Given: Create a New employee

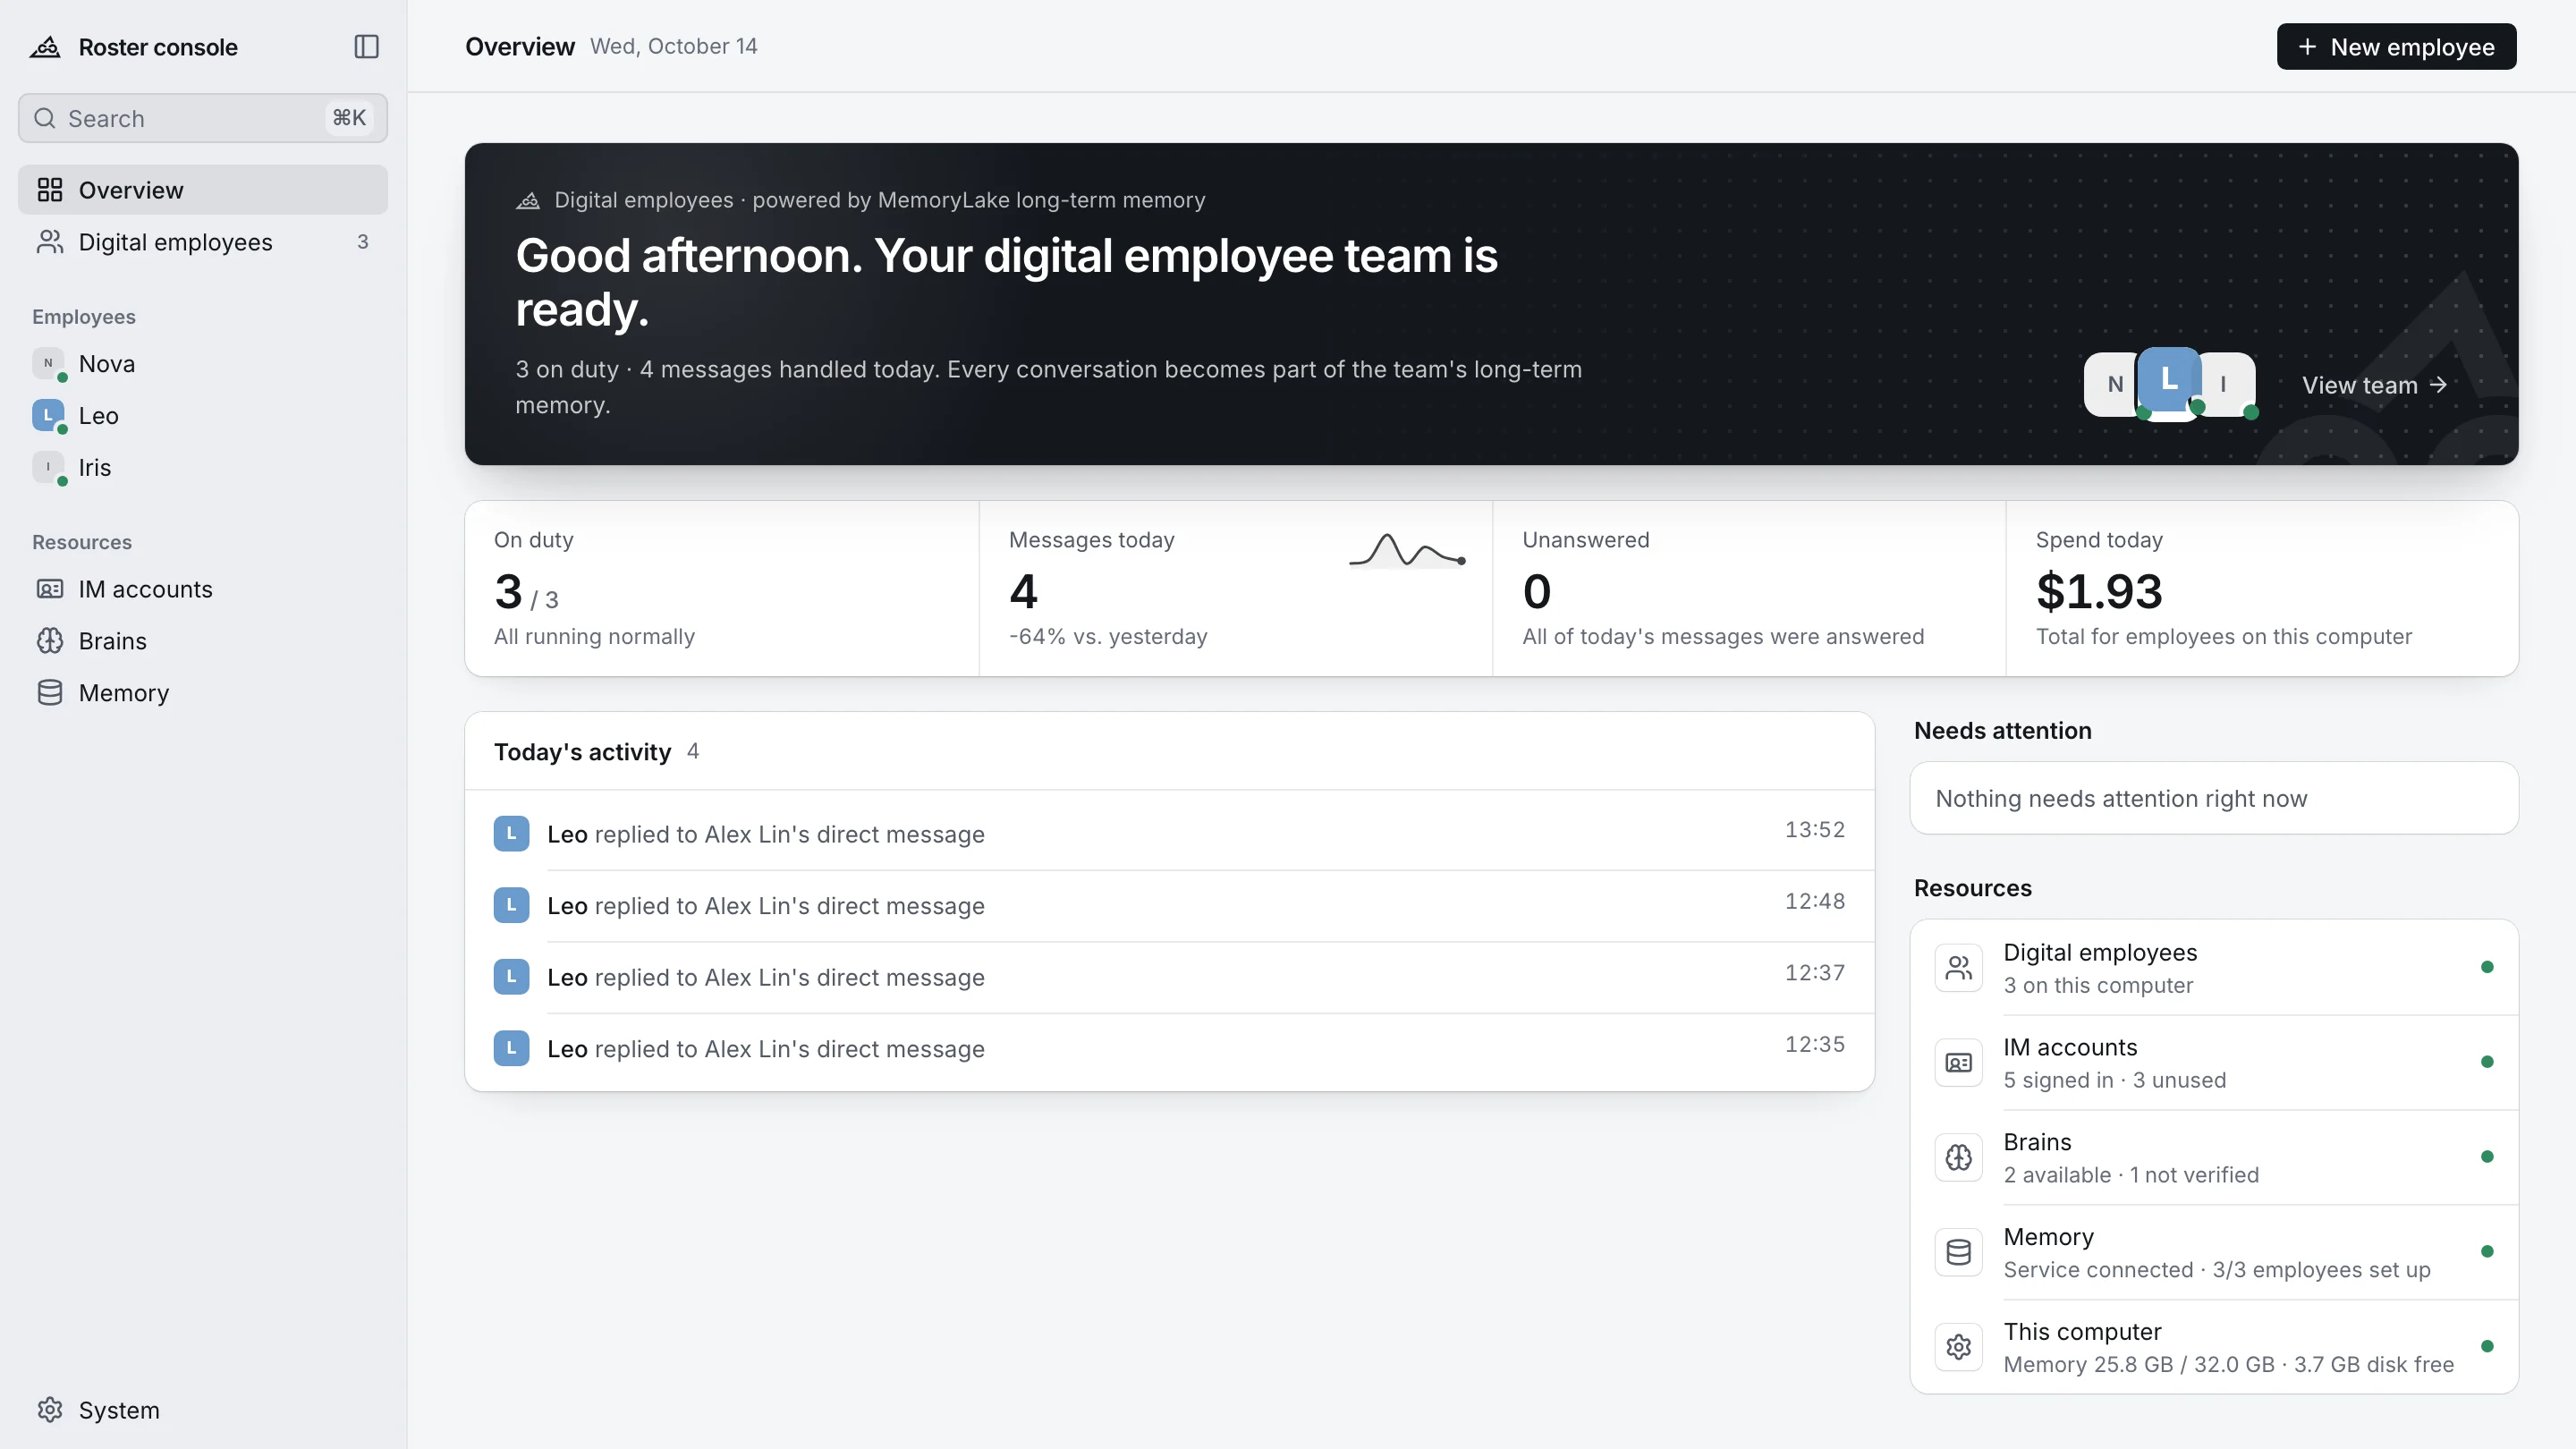Looking at the screenshot, I should click(2396, 47).
